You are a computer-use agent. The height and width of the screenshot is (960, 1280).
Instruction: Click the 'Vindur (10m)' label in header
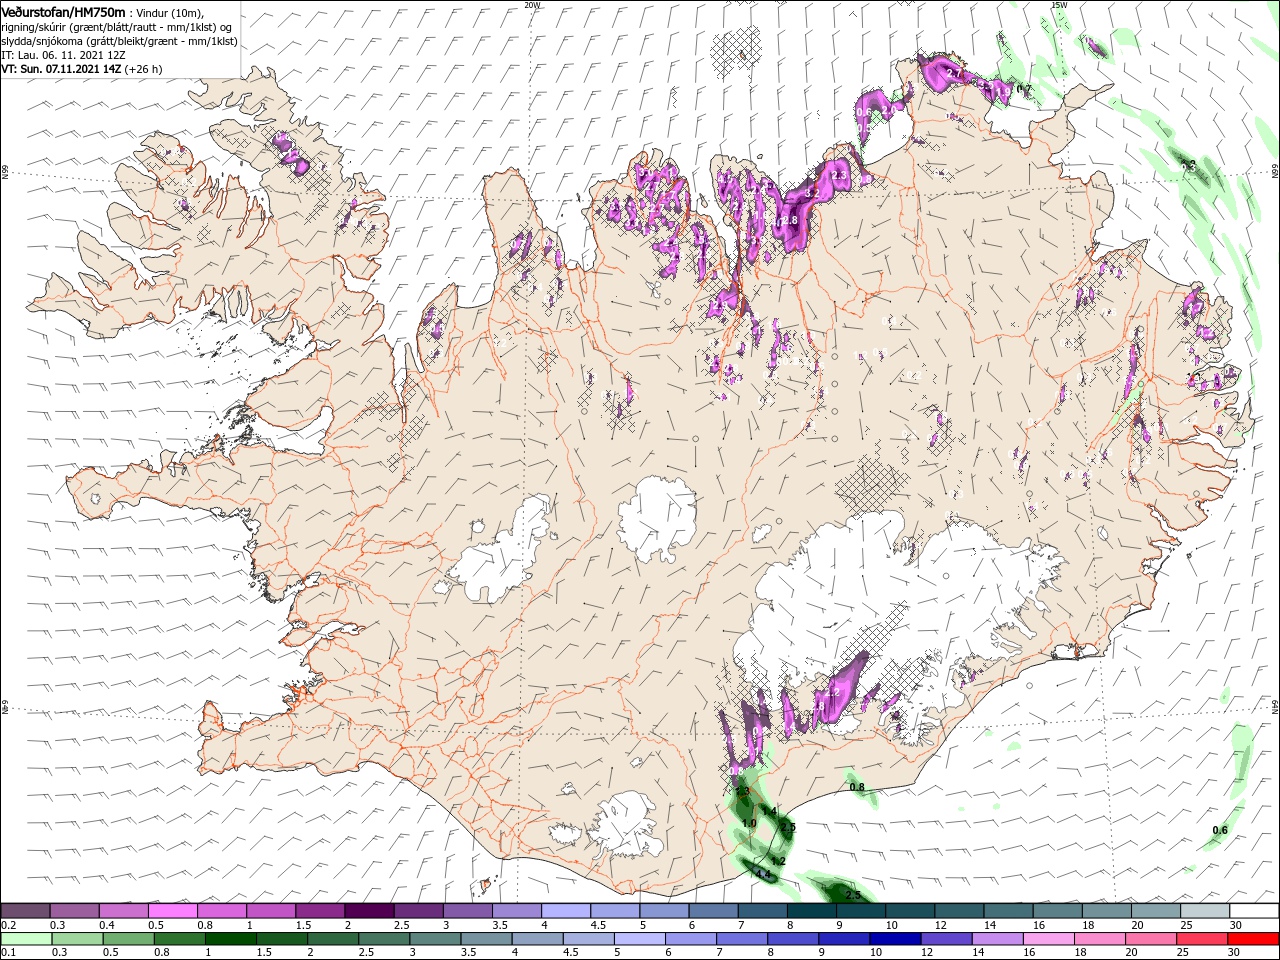tap(171, 12)
